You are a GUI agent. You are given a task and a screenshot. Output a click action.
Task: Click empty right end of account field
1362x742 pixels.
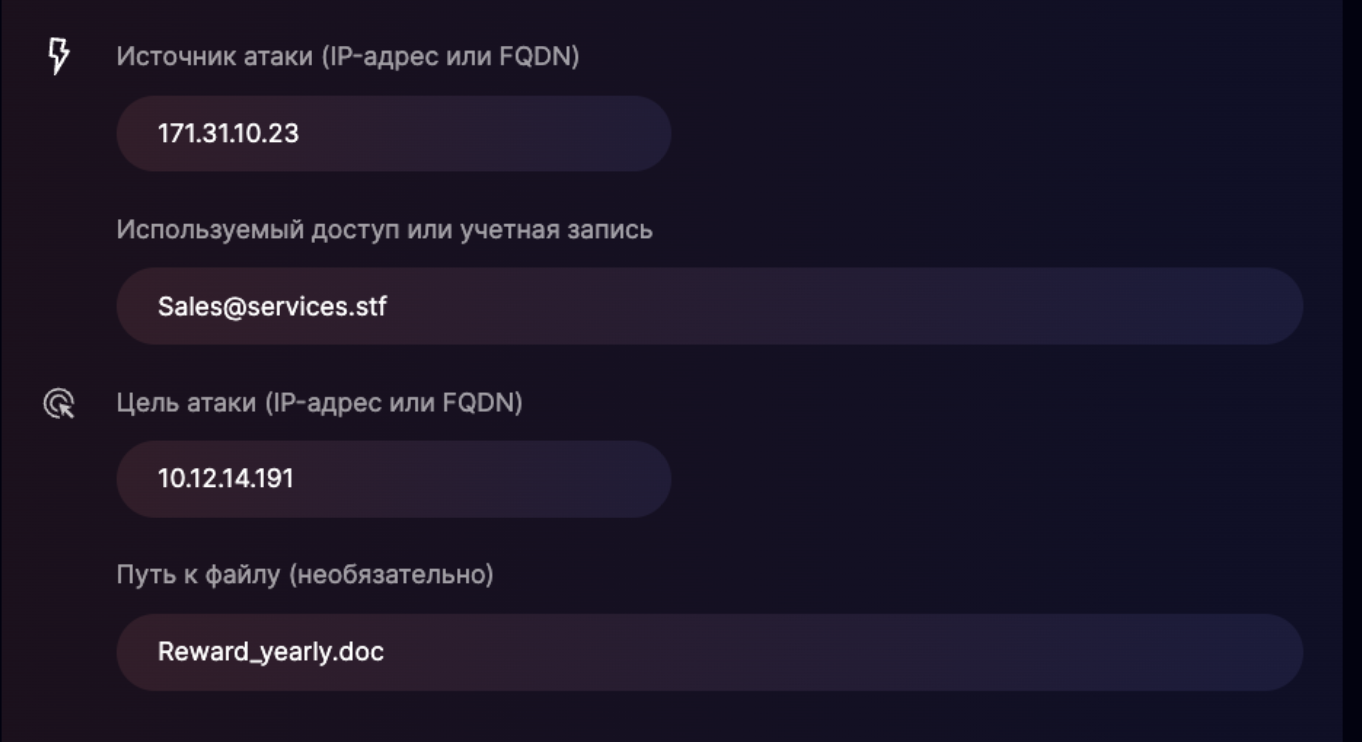pos(1200,306)
